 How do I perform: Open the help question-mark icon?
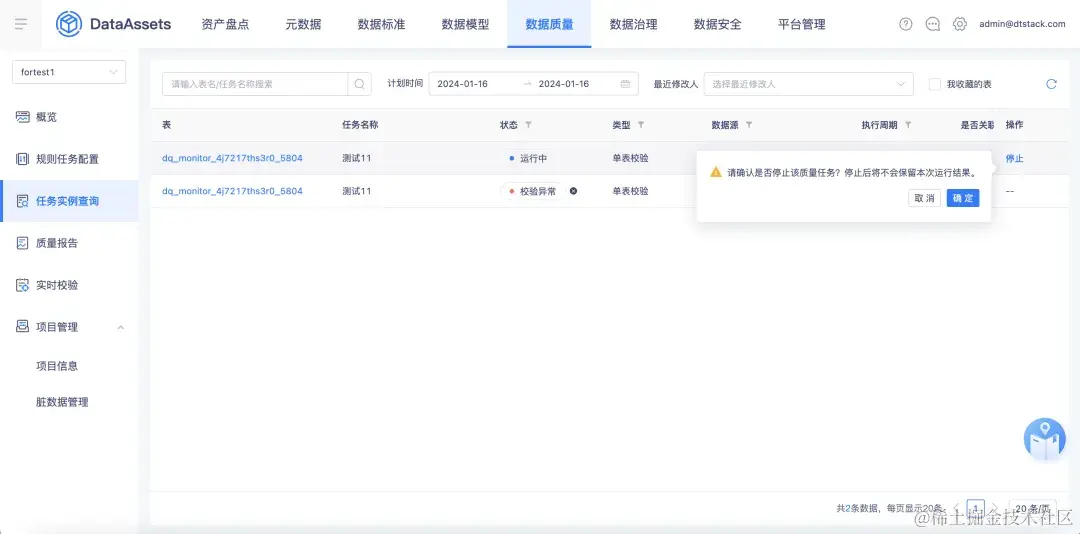pyautogui.click(x=906, y=24)
